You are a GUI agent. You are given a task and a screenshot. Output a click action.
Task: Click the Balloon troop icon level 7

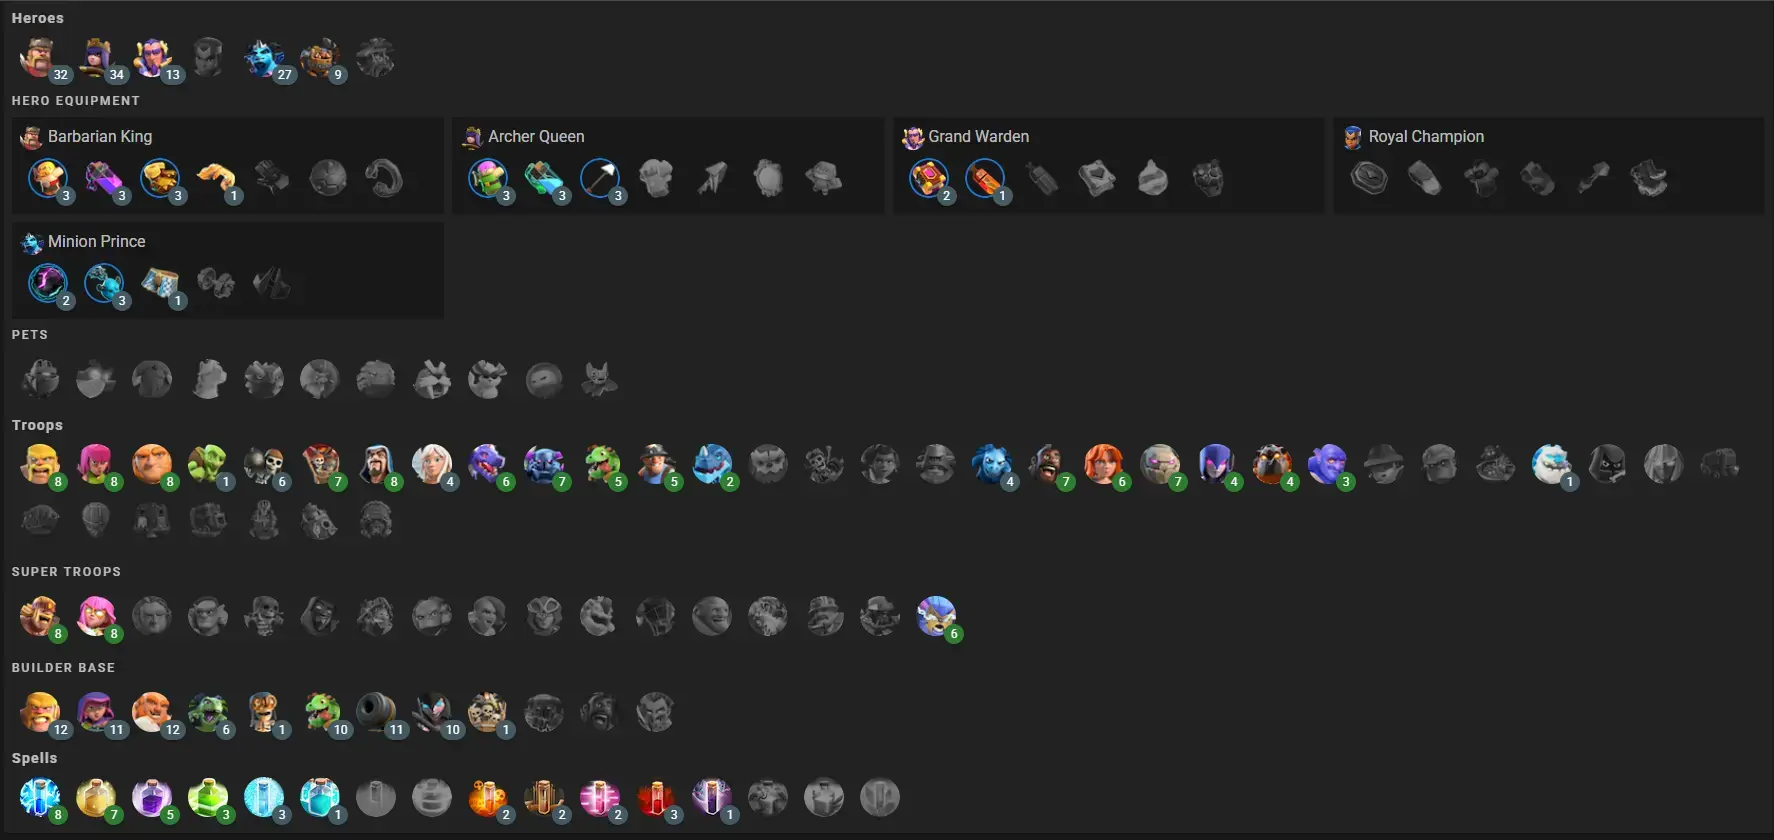[320, 465]
